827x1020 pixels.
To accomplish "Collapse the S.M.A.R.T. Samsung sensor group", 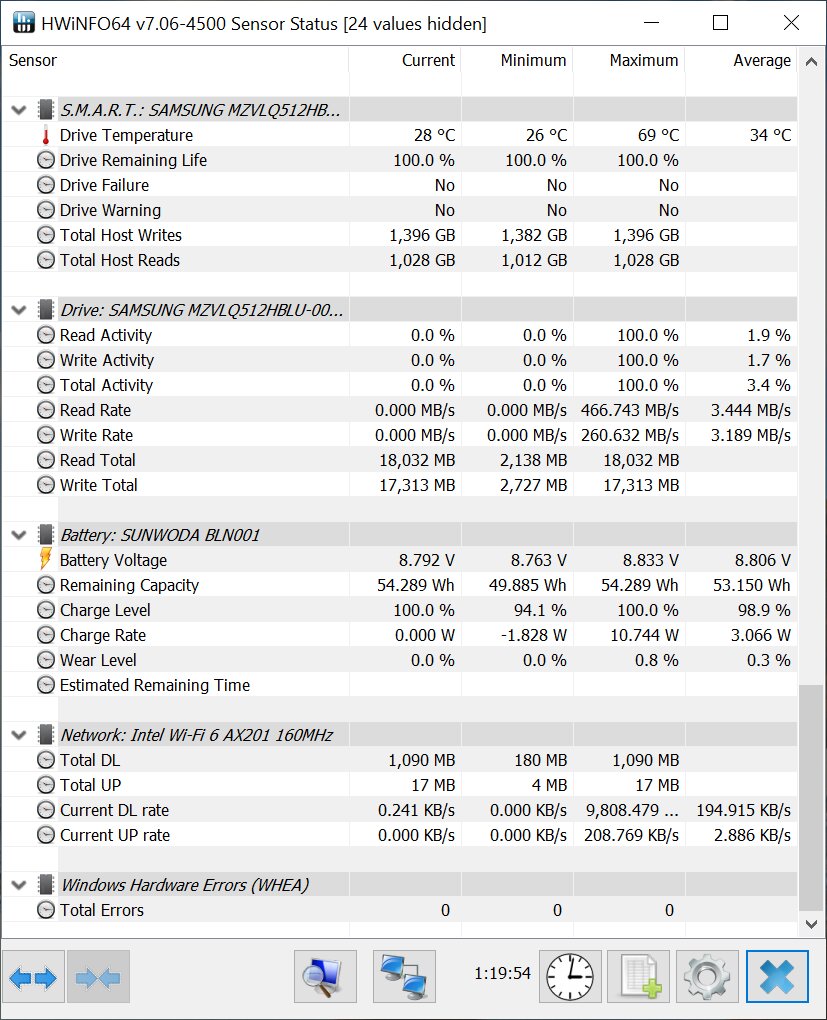I will (x=18, y=110).
